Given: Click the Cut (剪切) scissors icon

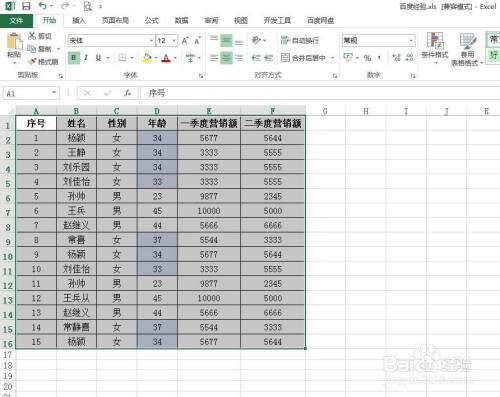Looking at the screenshot, I should point(32,36).
